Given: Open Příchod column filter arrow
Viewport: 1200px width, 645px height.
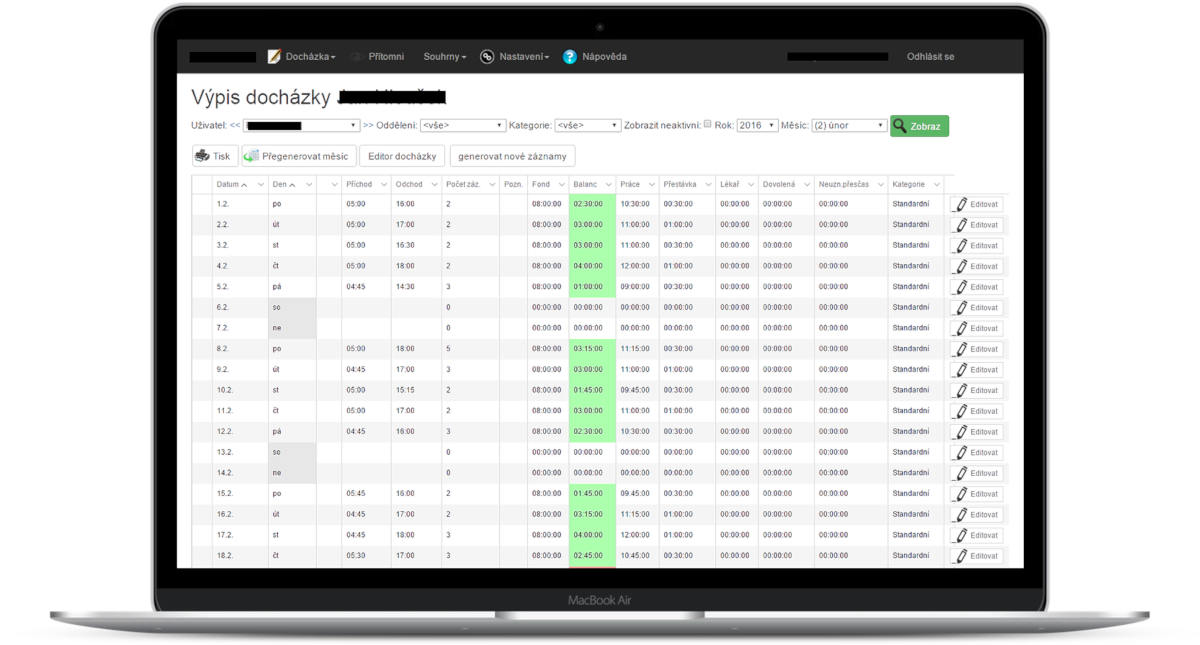Looking at the screenshot, I should point(383,184).
